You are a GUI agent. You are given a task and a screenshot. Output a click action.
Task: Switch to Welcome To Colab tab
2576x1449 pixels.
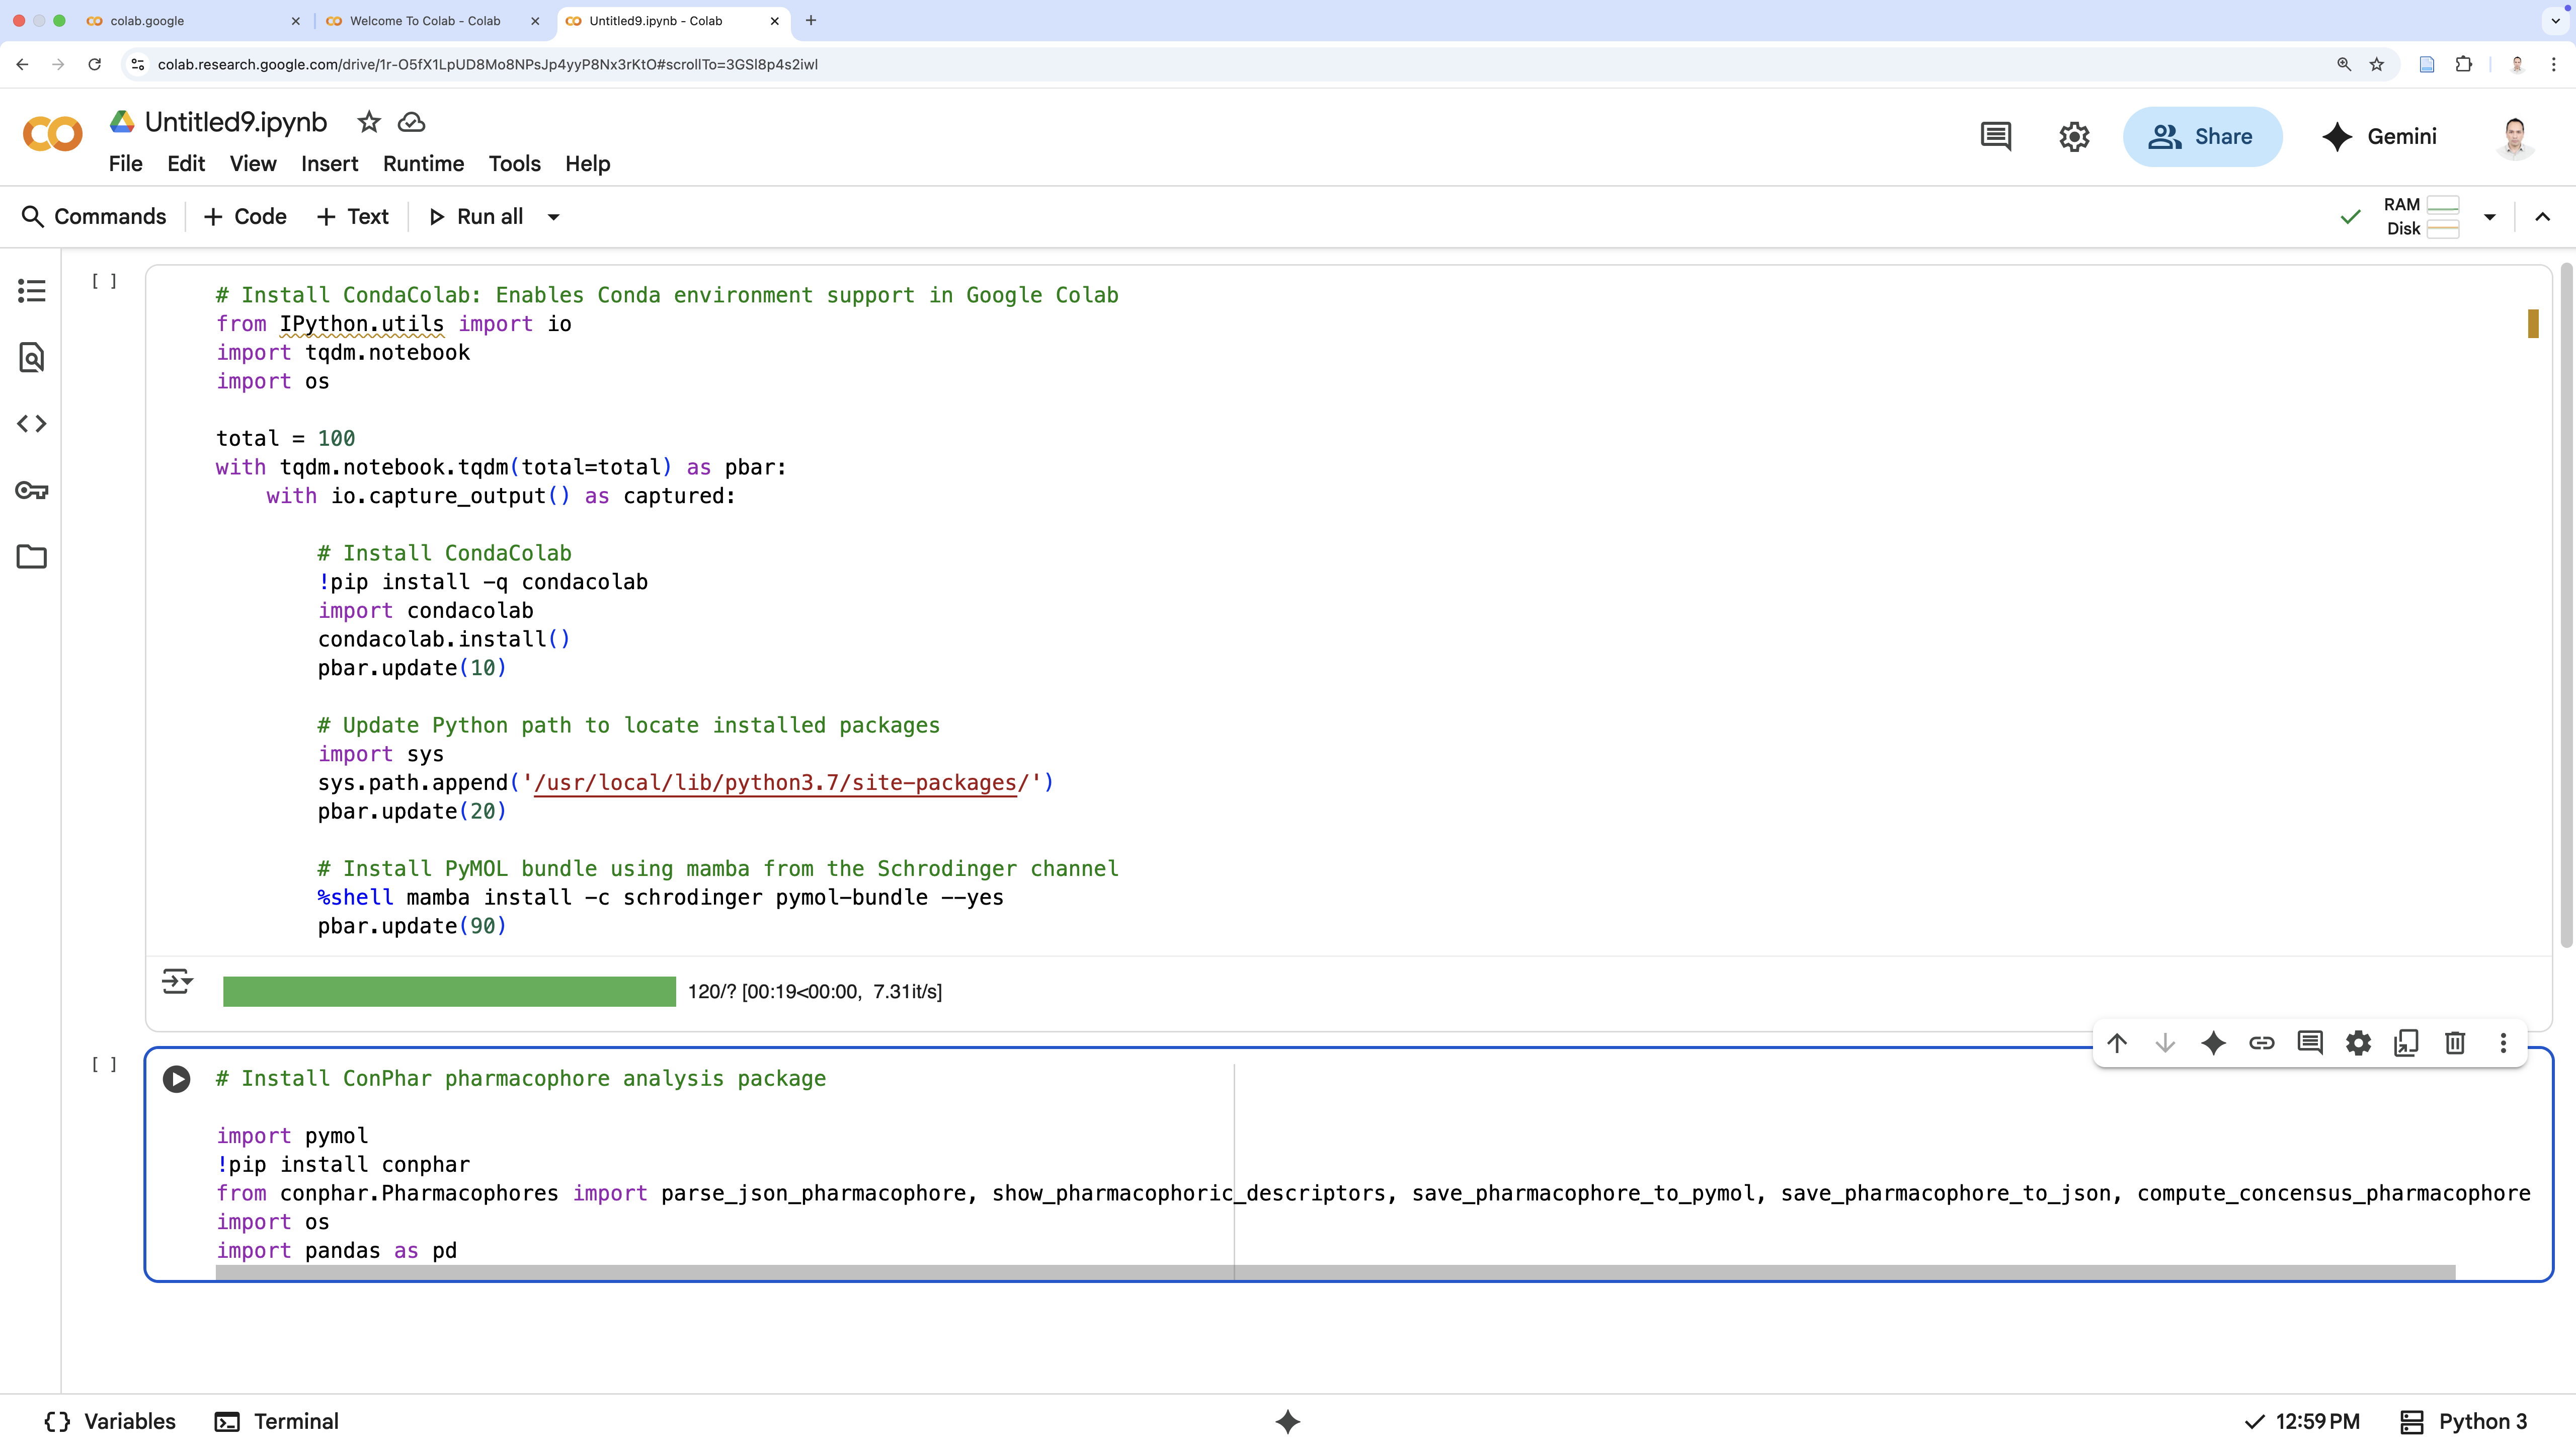[425, 20]
